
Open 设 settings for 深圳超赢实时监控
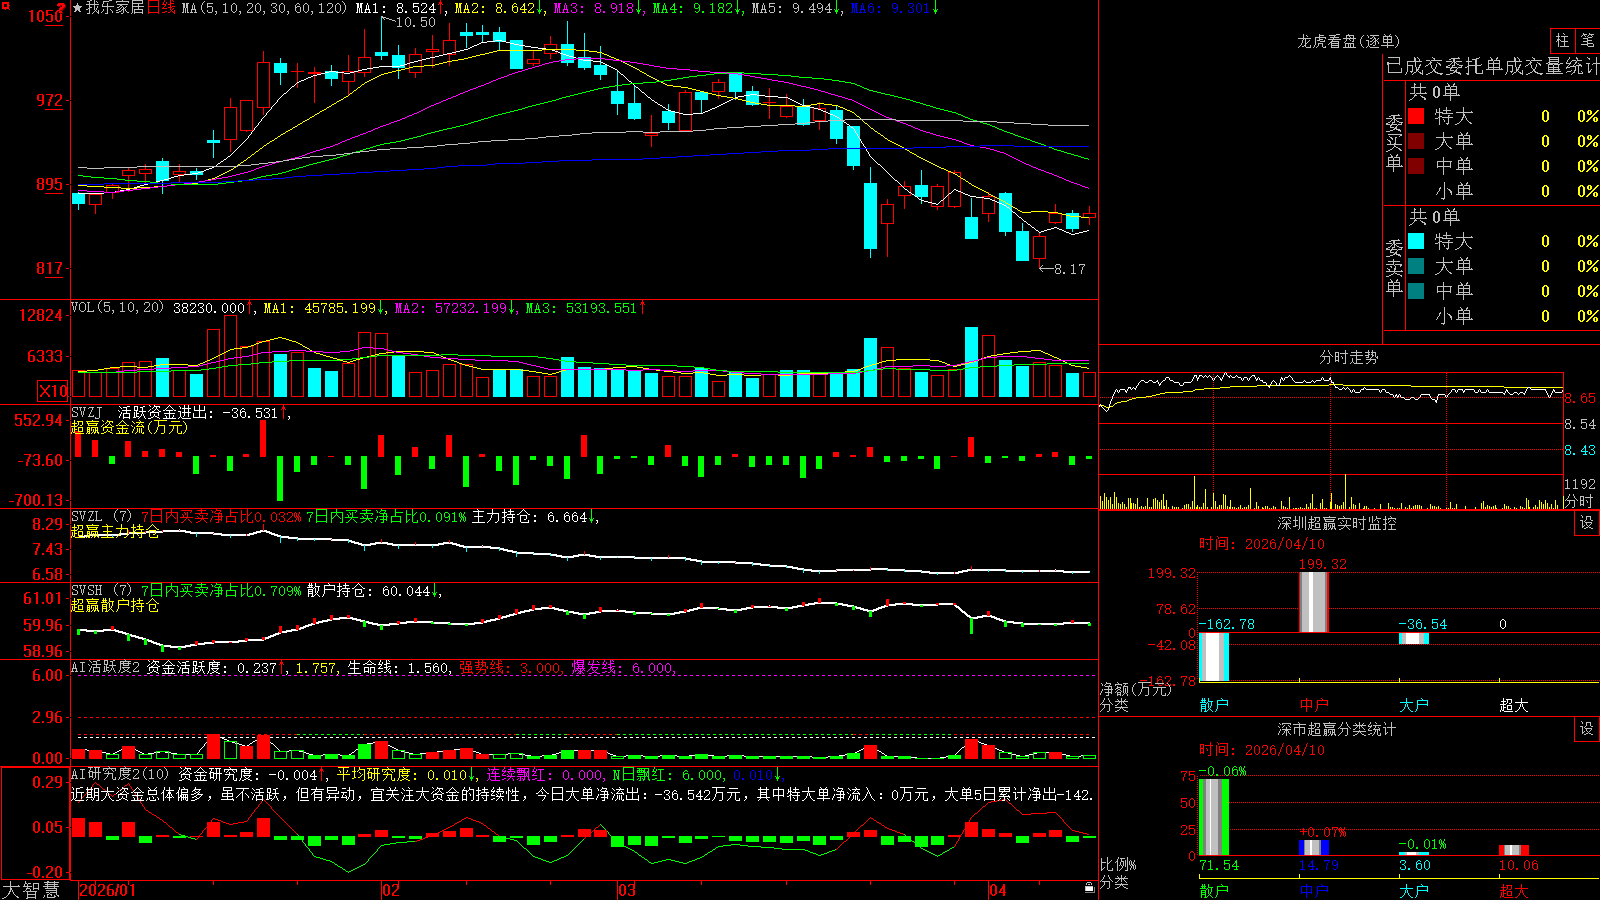1587,523
